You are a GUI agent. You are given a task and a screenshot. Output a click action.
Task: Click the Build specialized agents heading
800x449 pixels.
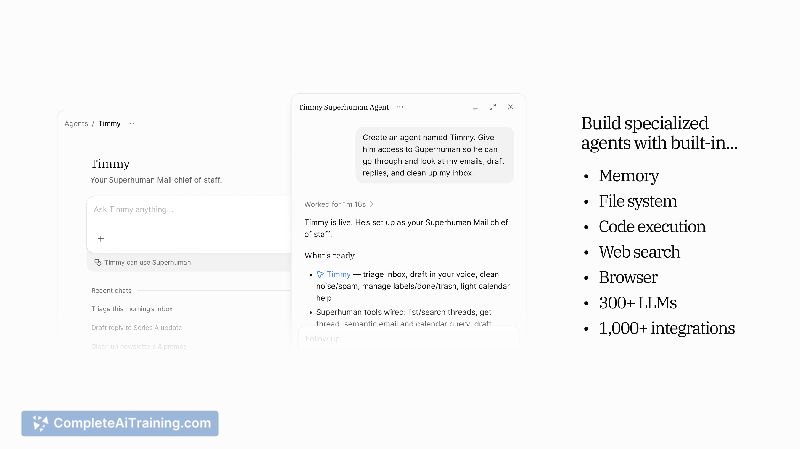(x=659, y=133)
